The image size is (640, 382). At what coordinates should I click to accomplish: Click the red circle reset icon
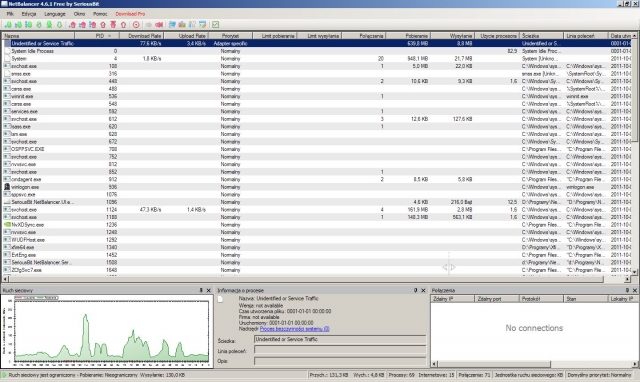pos(136,25)
